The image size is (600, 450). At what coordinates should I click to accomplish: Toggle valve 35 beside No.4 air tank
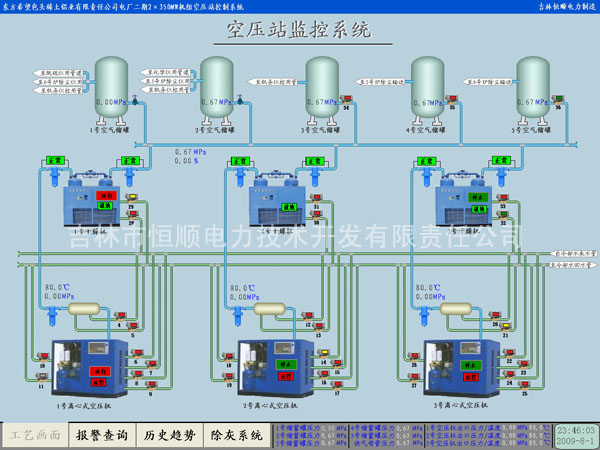point(449,99)
